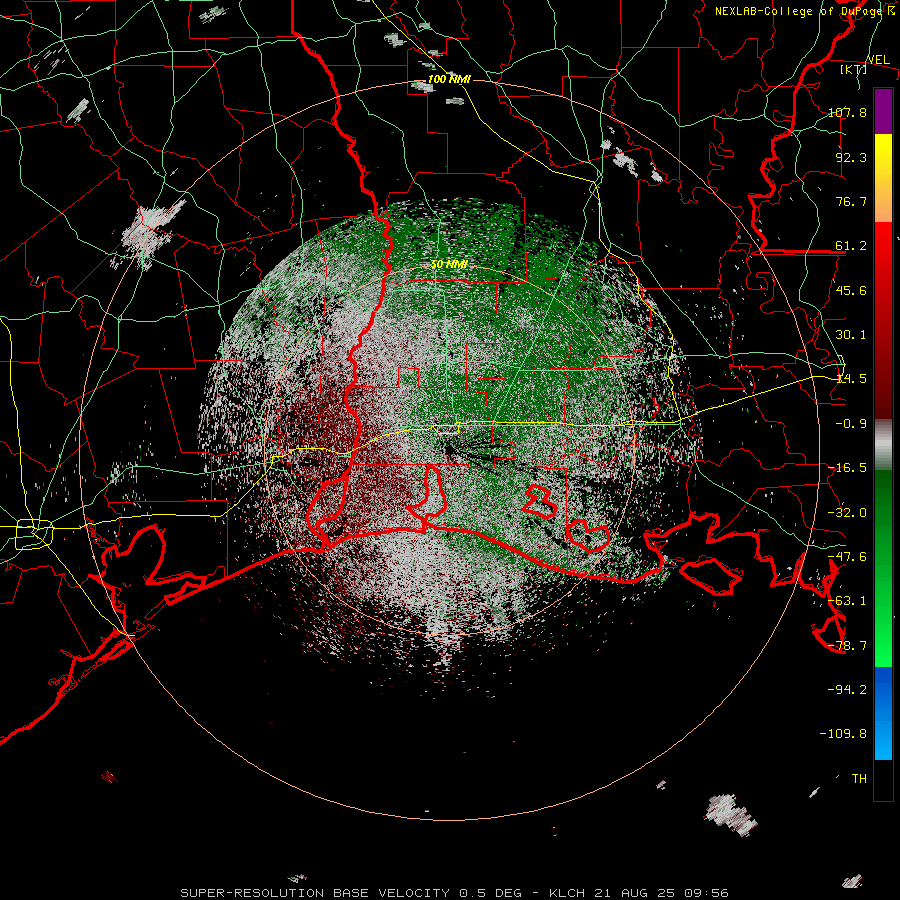Select the "VEL" legend title
Screen dimensions: 900x900
click(878, 60)
